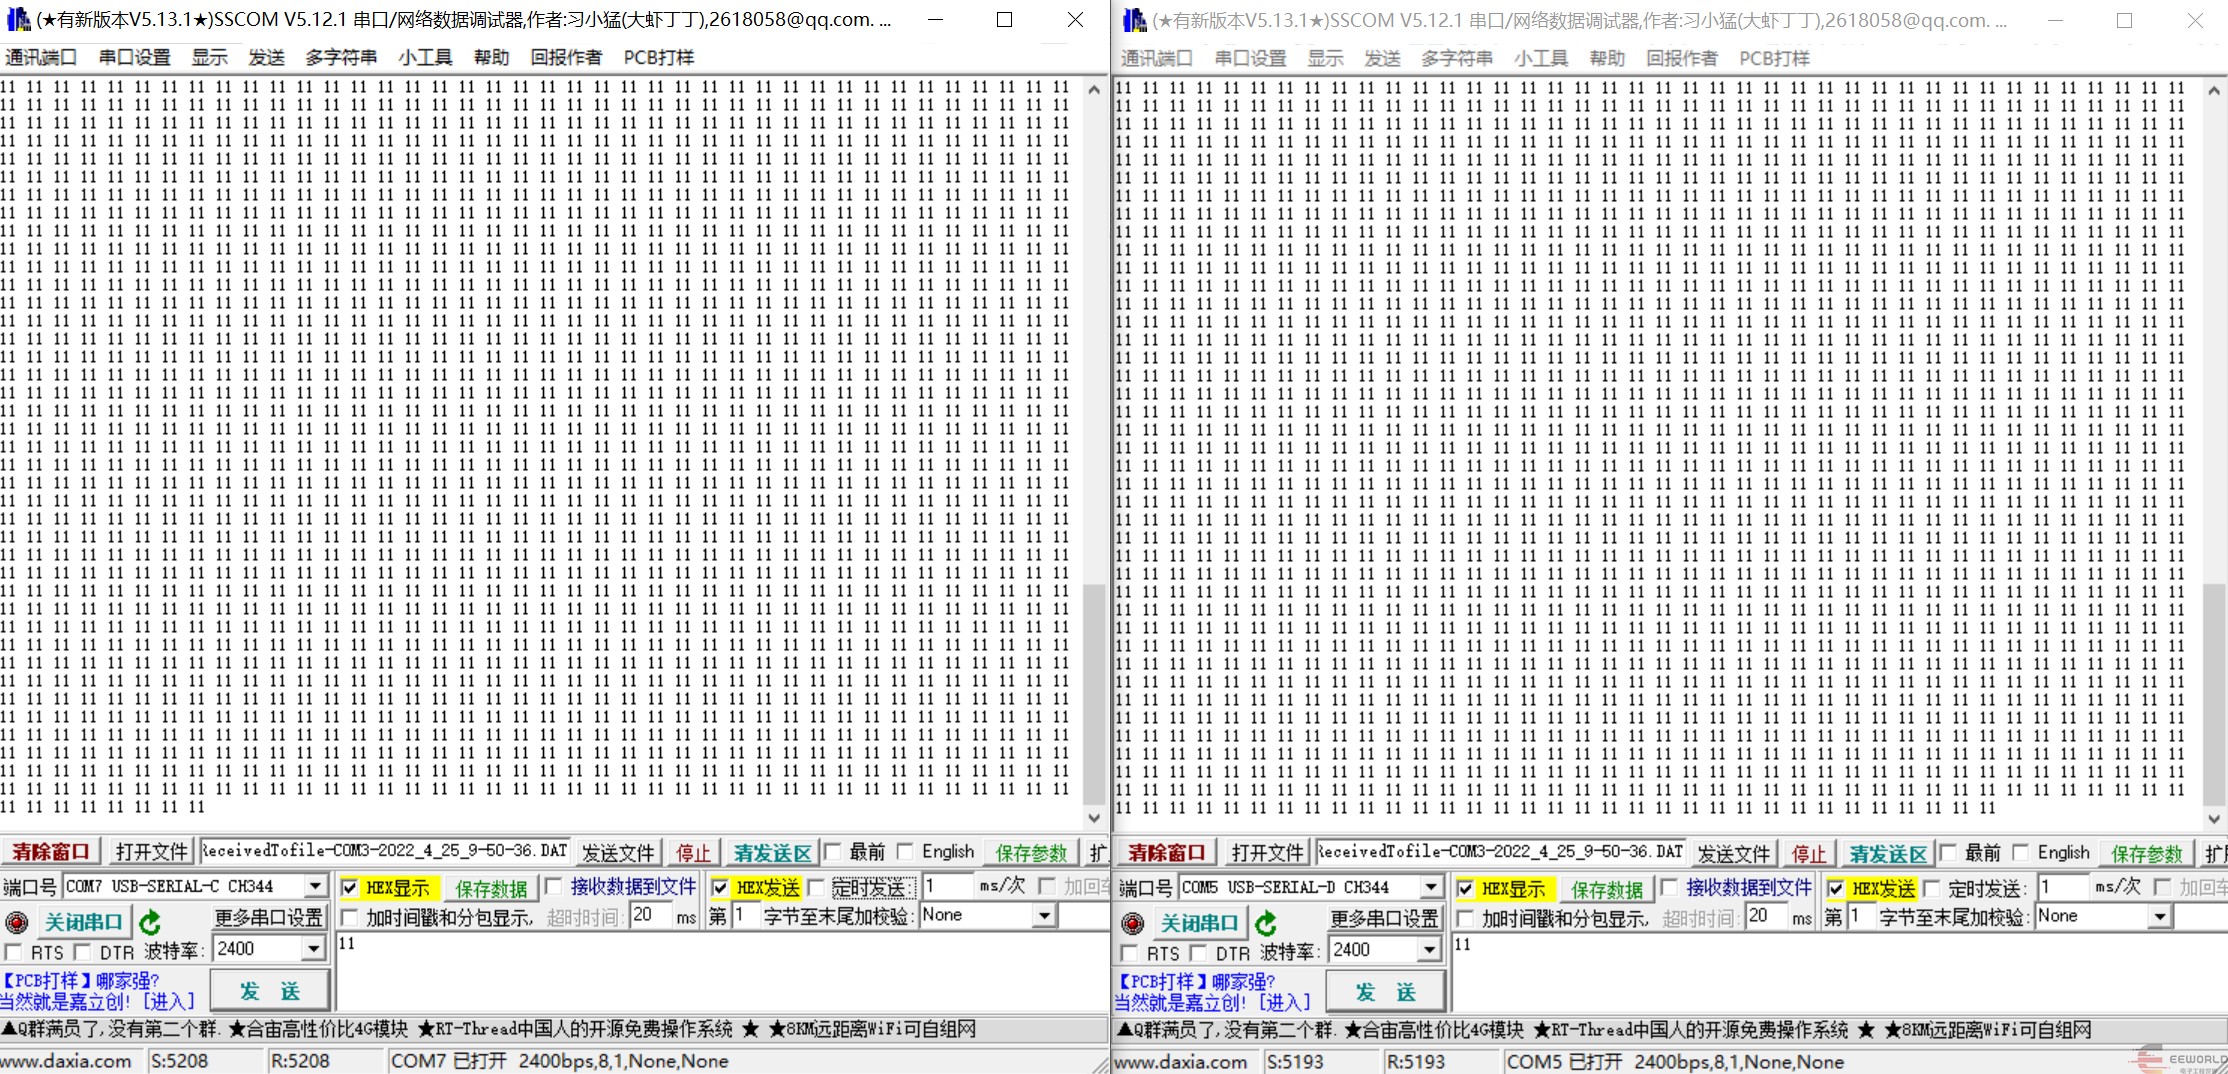
Task: Open the 嘉立创 [进入] link in right window
Action: pos(1213,1002)
